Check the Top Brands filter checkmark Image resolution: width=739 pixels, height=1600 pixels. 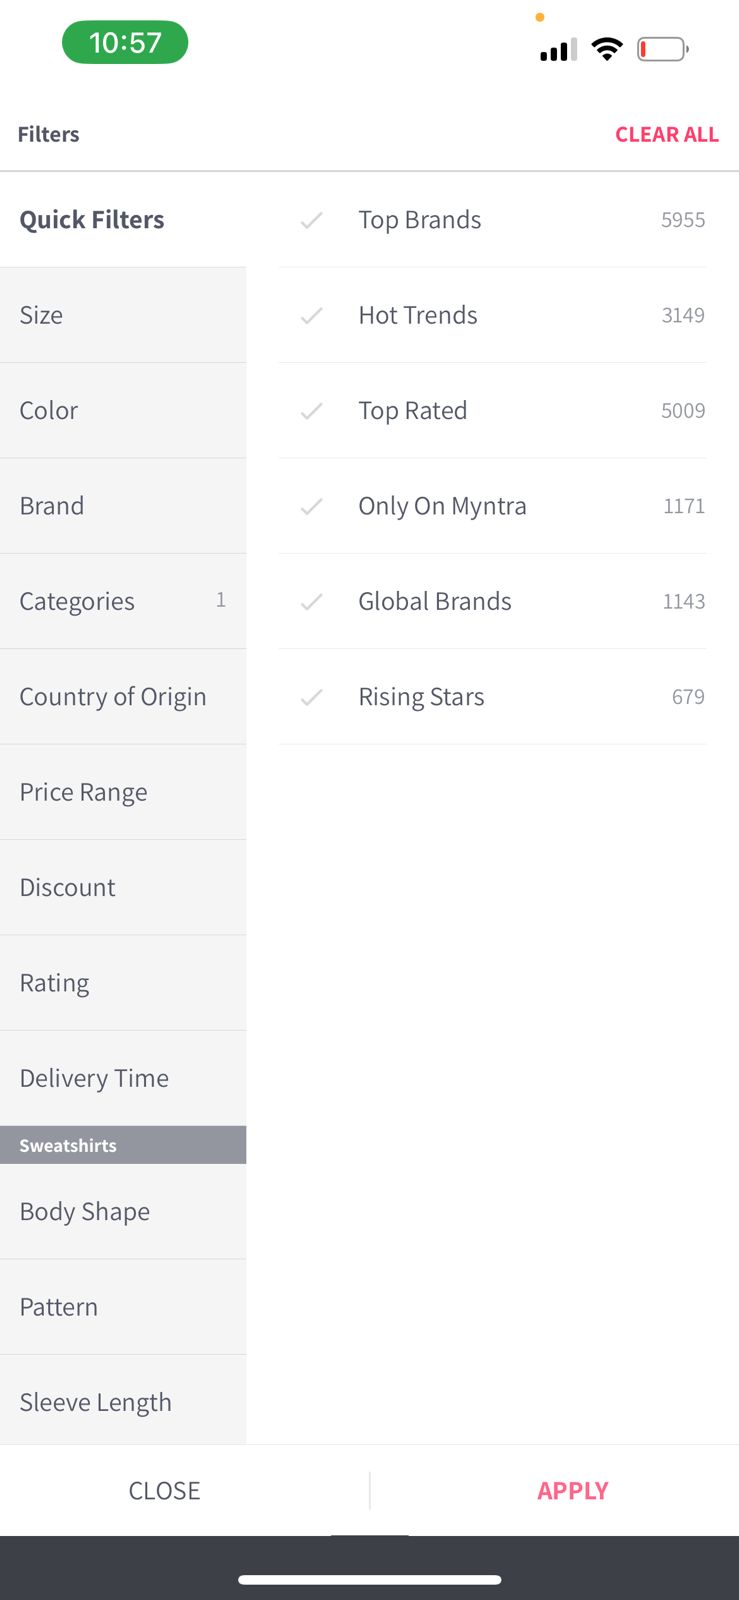[311, 220]
